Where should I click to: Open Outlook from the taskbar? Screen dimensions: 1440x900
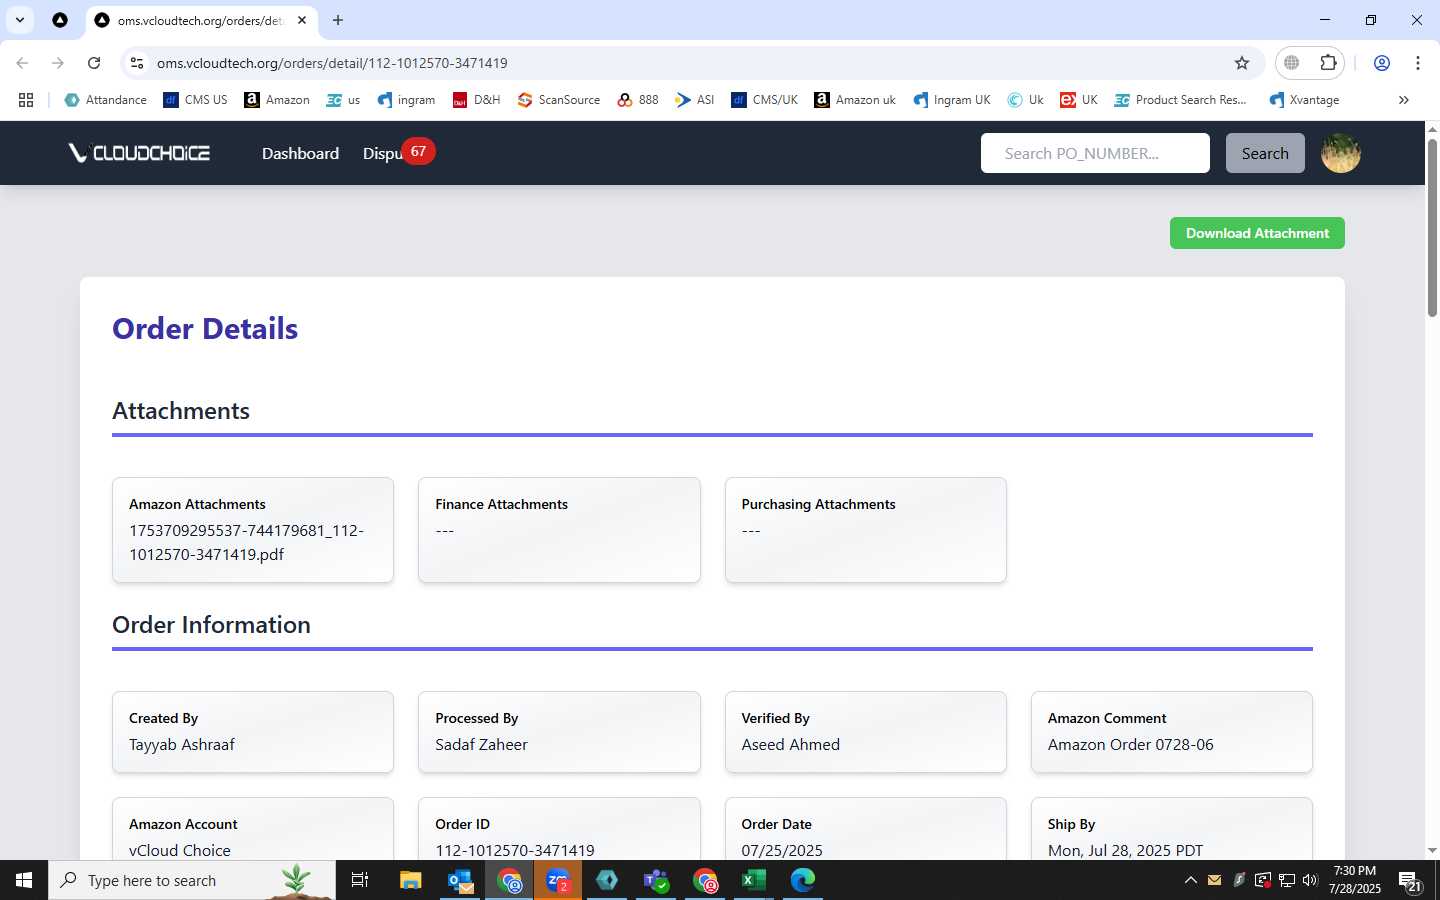(x=460, y=880)
